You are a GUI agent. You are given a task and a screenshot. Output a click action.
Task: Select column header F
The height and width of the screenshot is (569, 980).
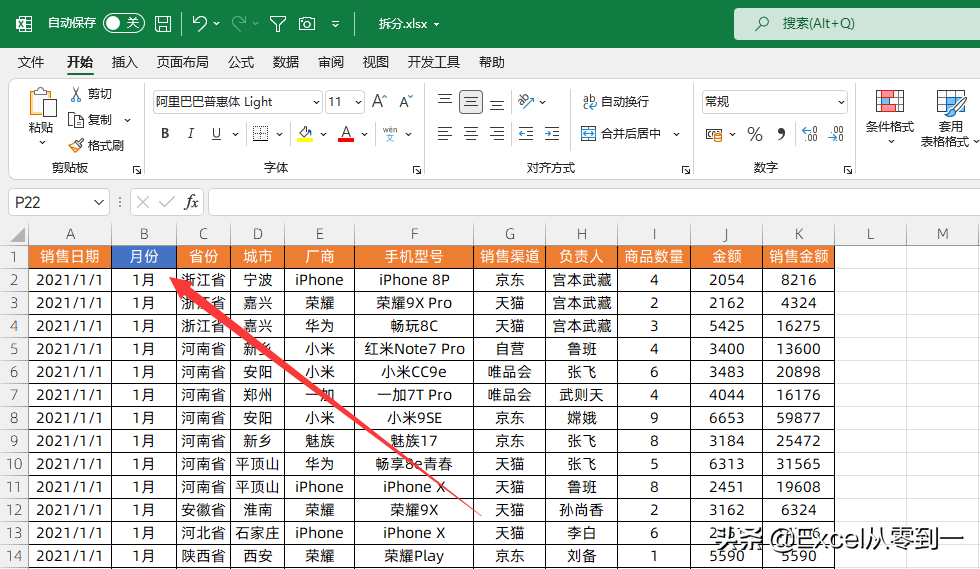pyautogui.click(x=414, y=234)
